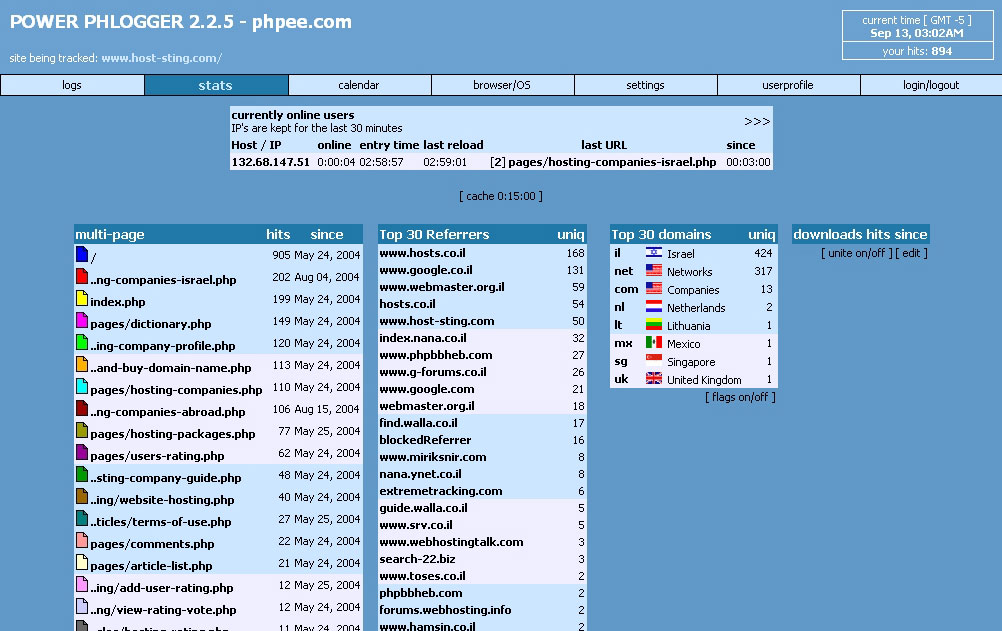1002x631 pixels.
Task: Click the yellow page icon next to index.php
Action: pos(82,299)
